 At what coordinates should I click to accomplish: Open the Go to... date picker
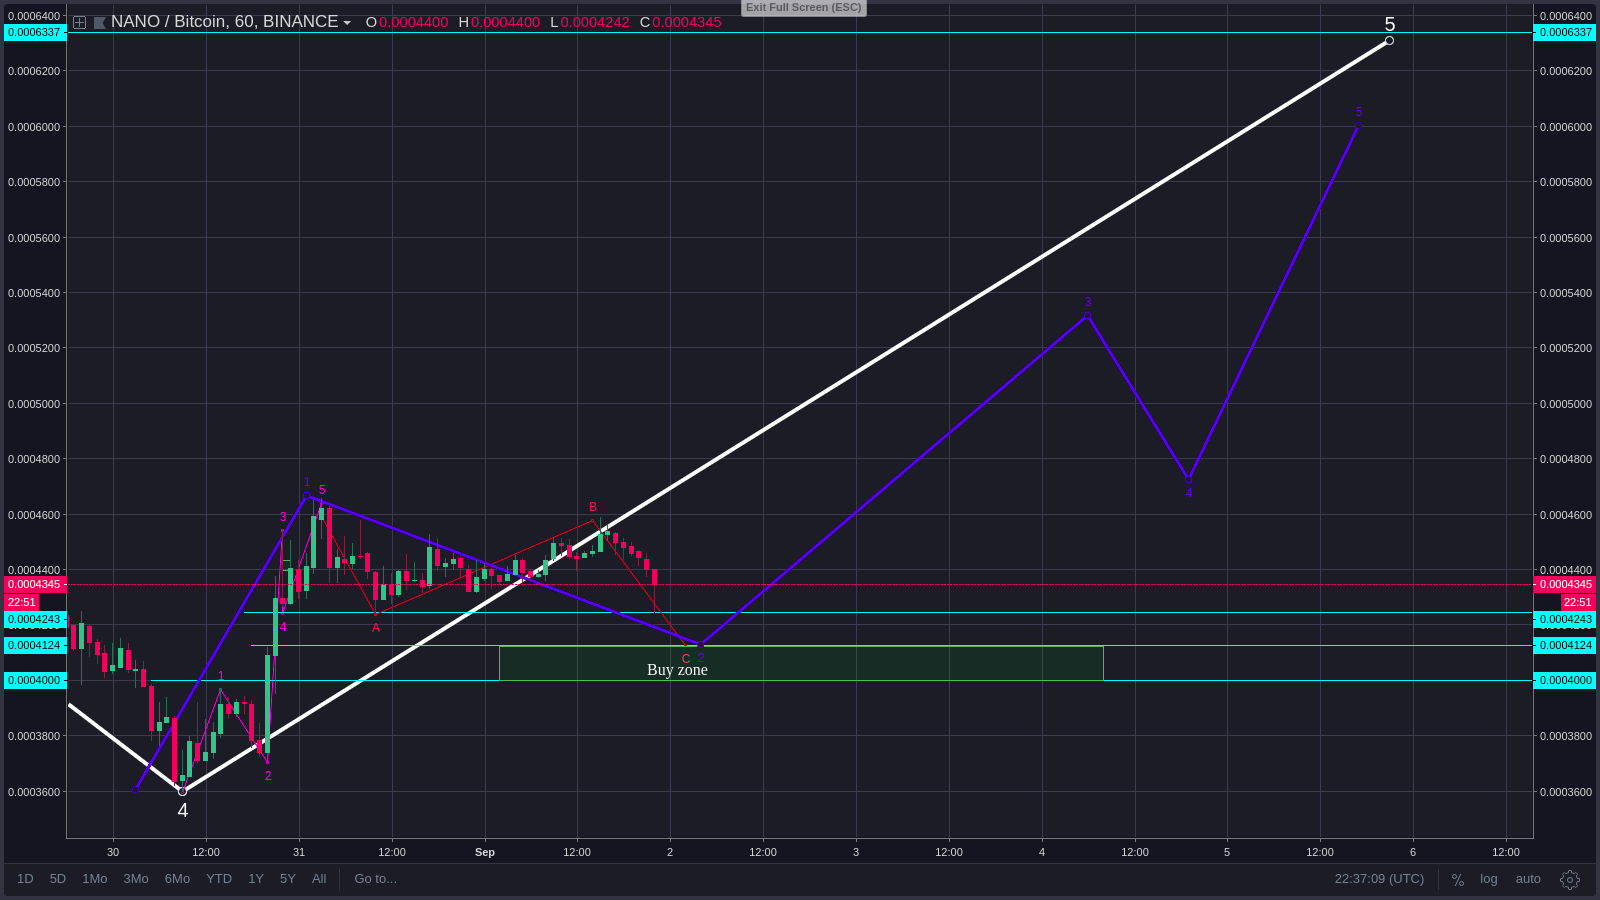(x=376, y=879)
